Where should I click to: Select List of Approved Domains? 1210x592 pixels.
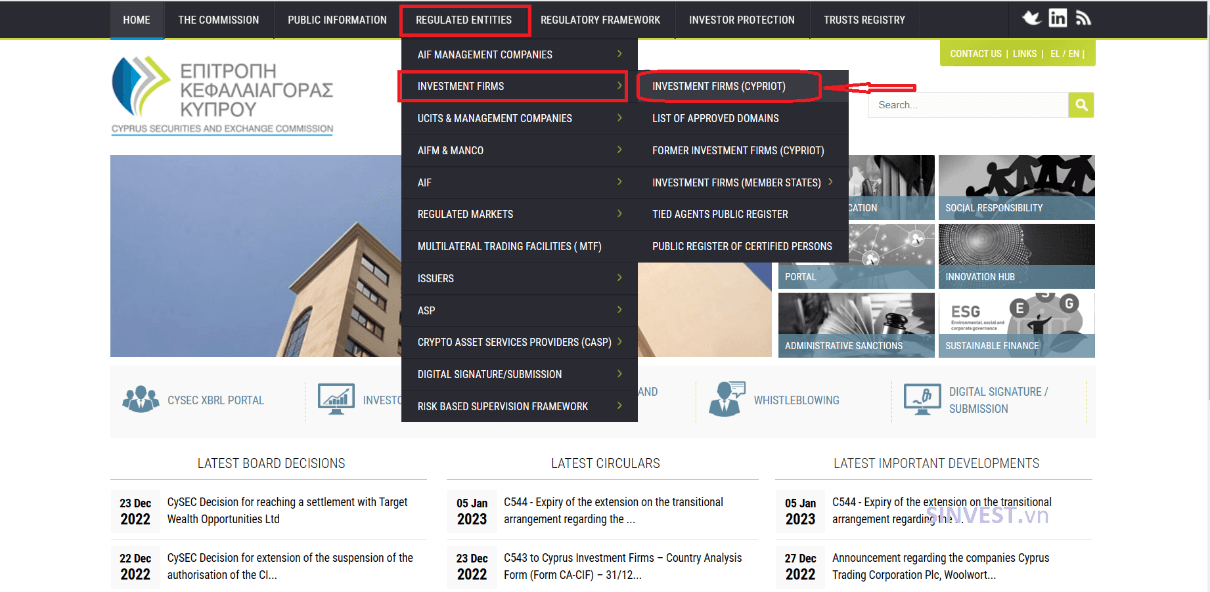pos(743,118)
